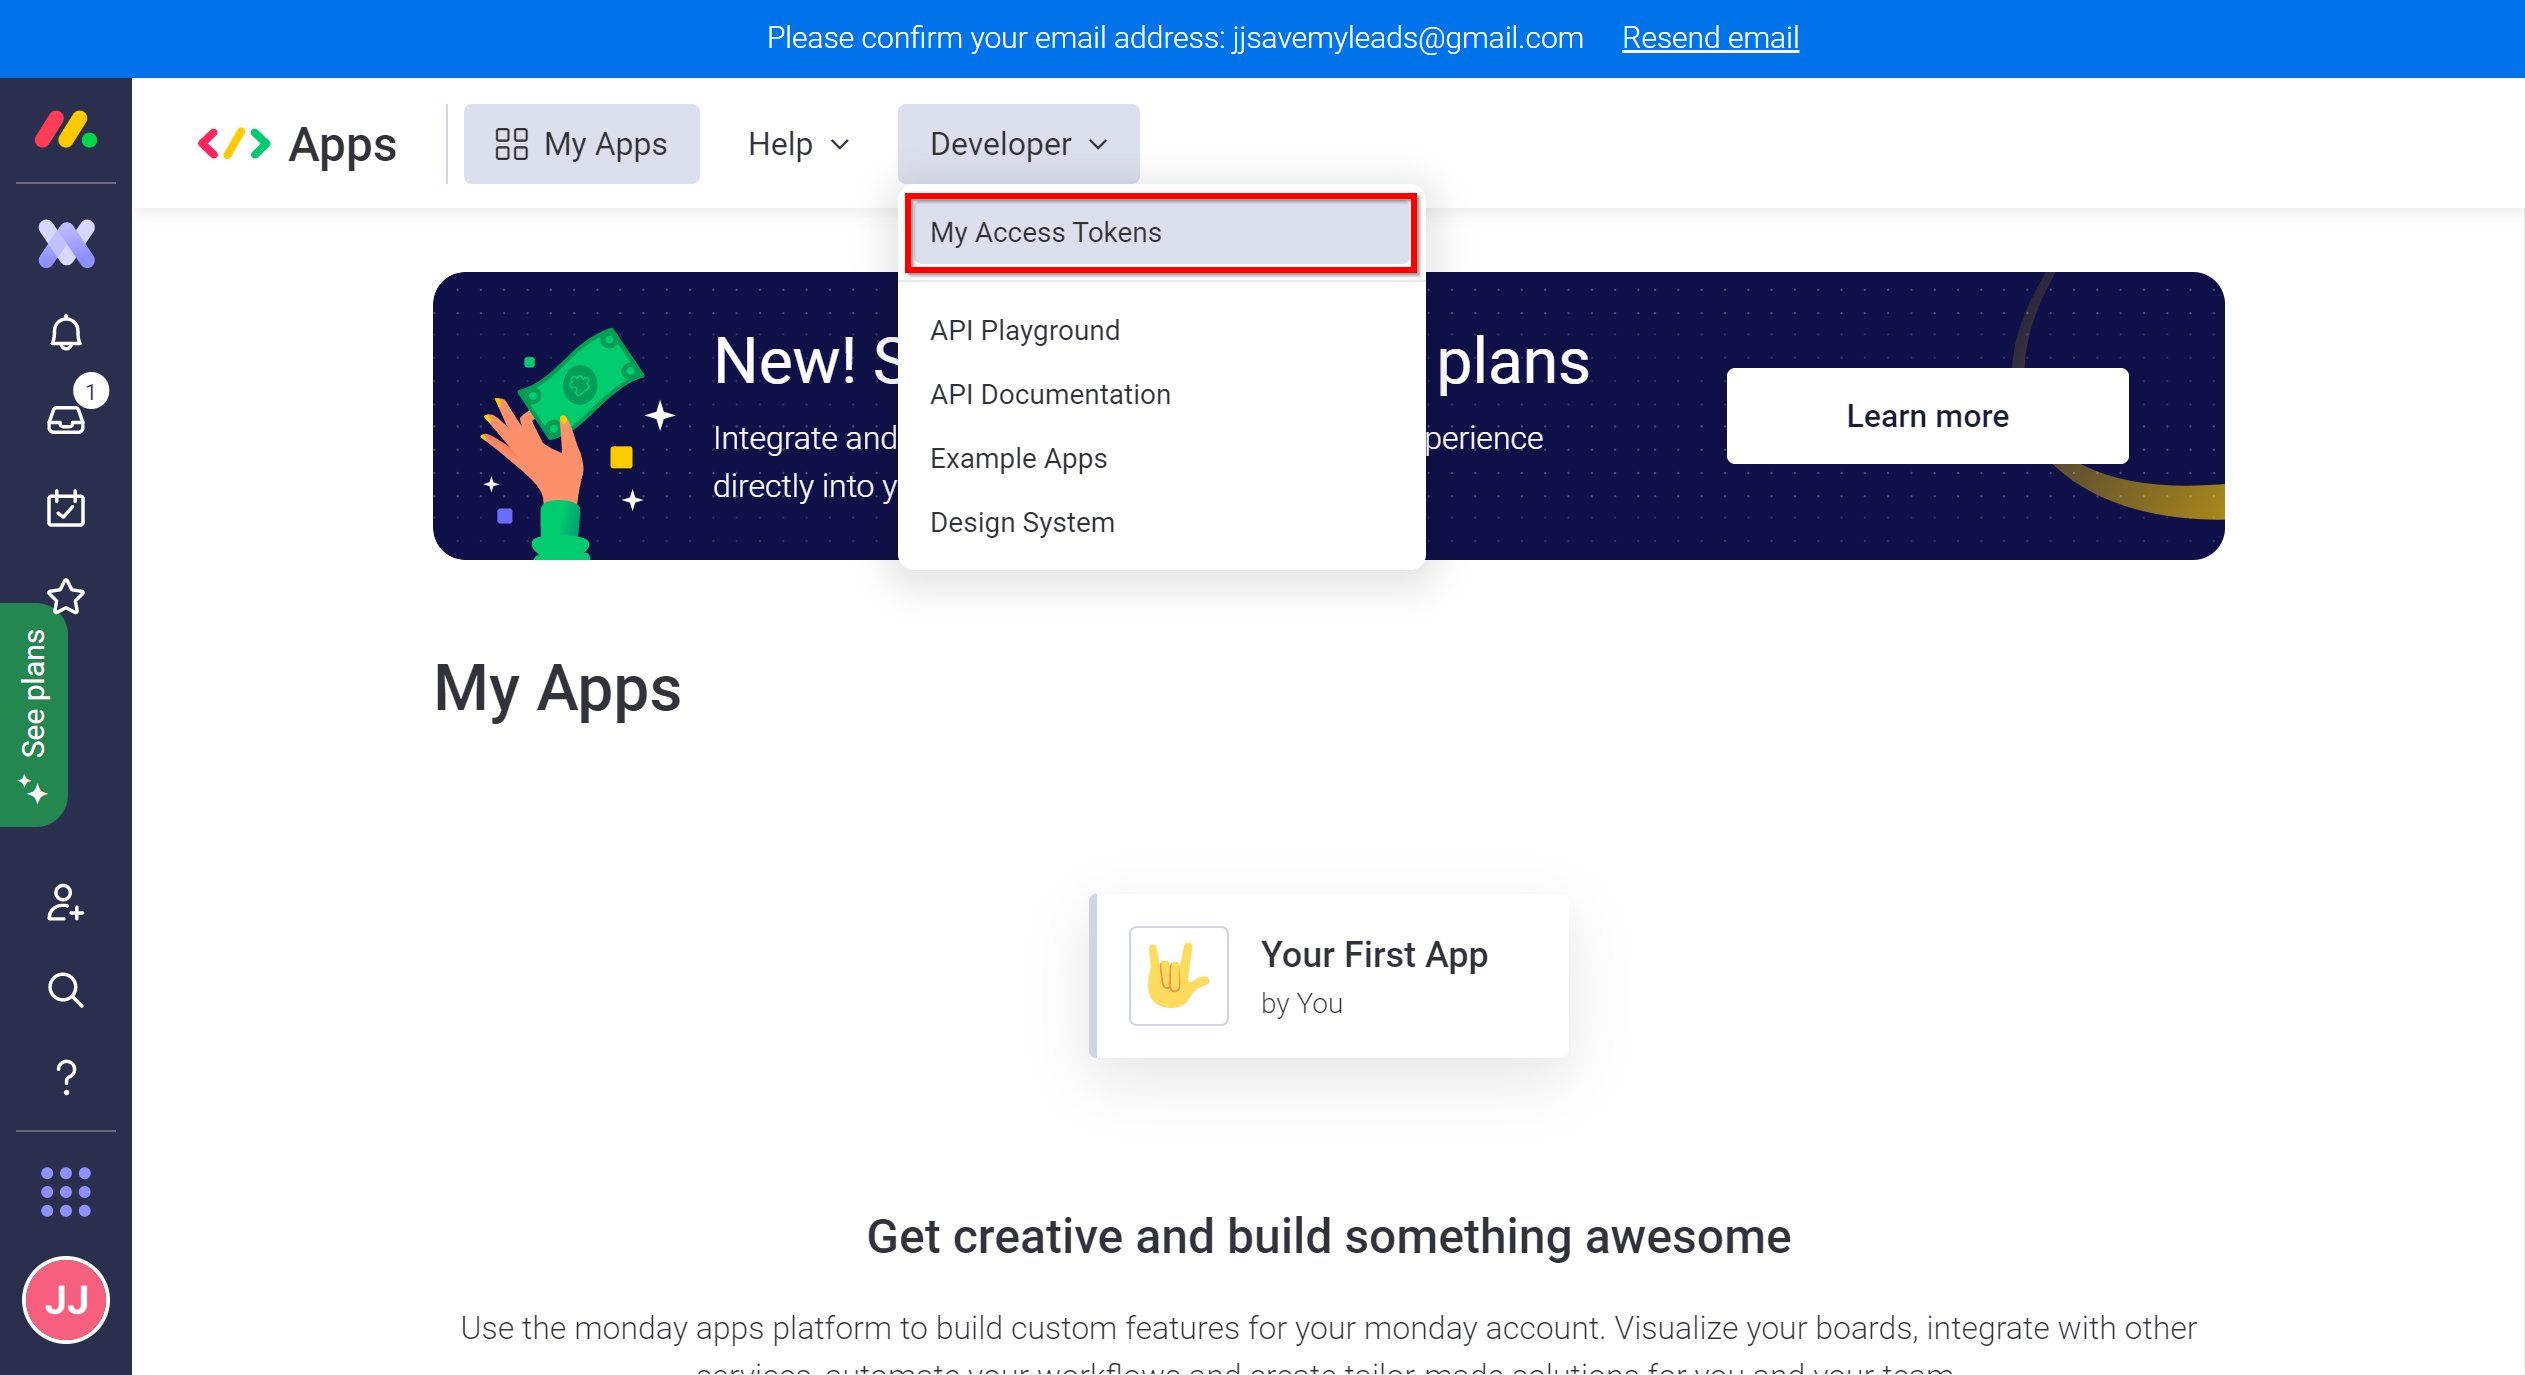Click the inbox badge showing 1

pyautogui.click(x=91, y=391)
